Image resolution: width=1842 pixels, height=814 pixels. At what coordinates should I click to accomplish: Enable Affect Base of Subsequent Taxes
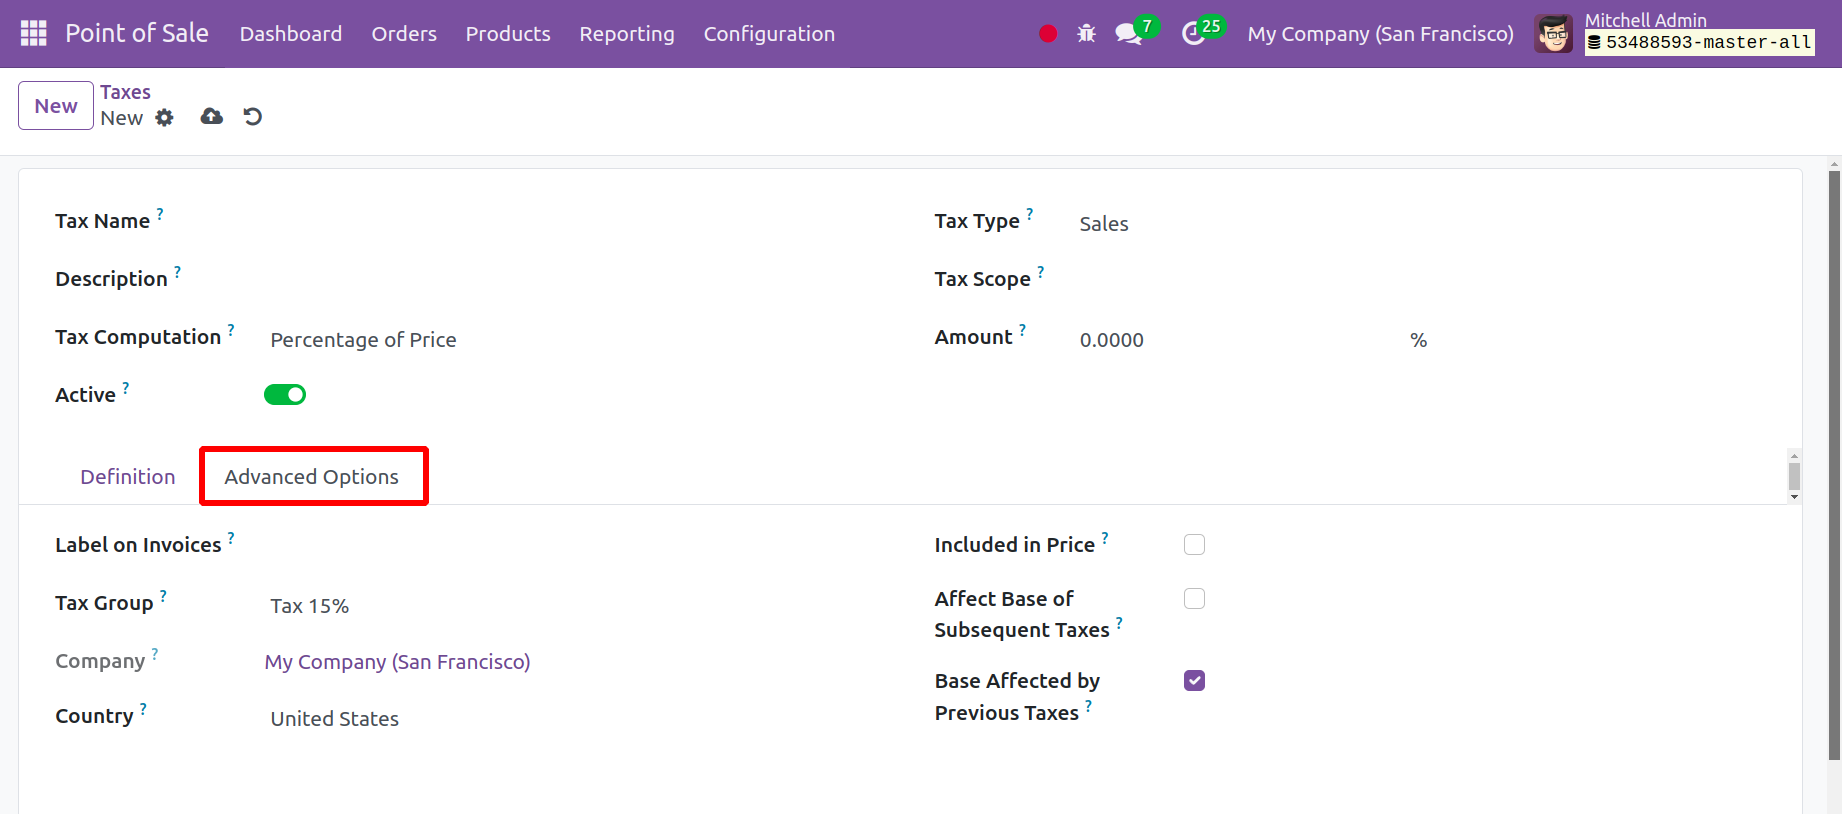coord(1194,599)
